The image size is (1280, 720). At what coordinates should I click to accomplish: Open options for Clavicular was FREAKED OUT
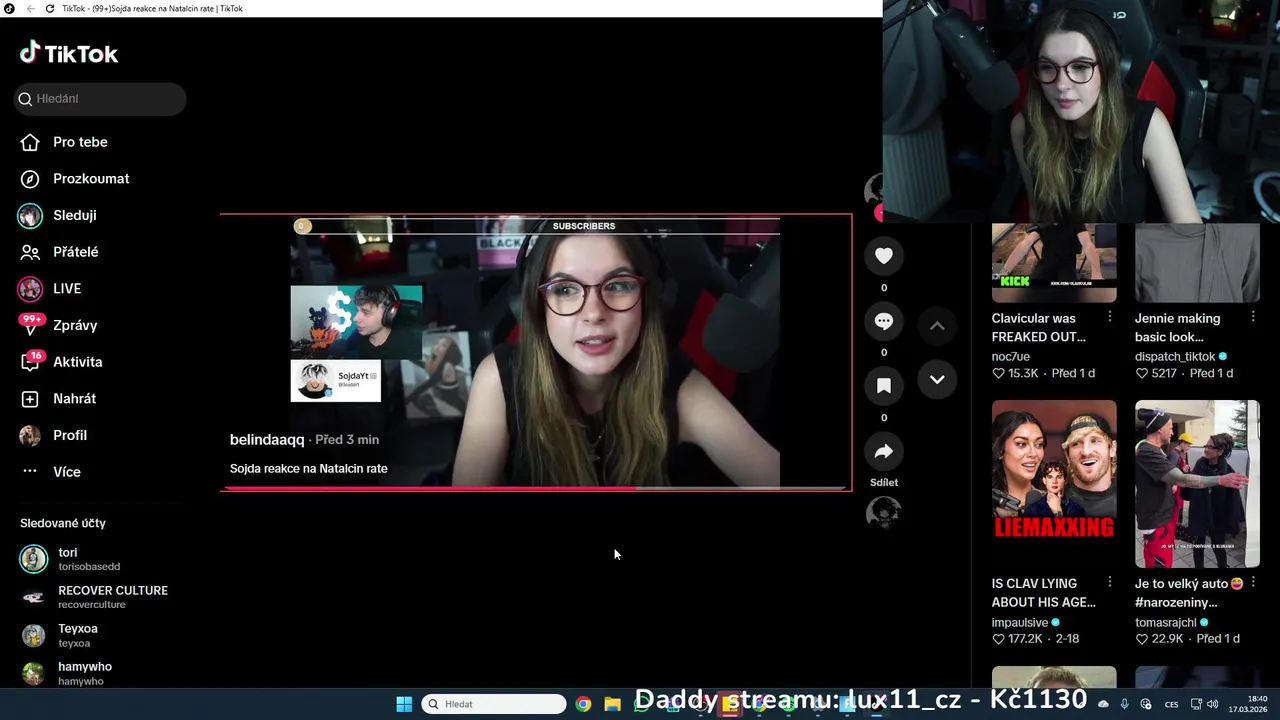pos(1109,317)
